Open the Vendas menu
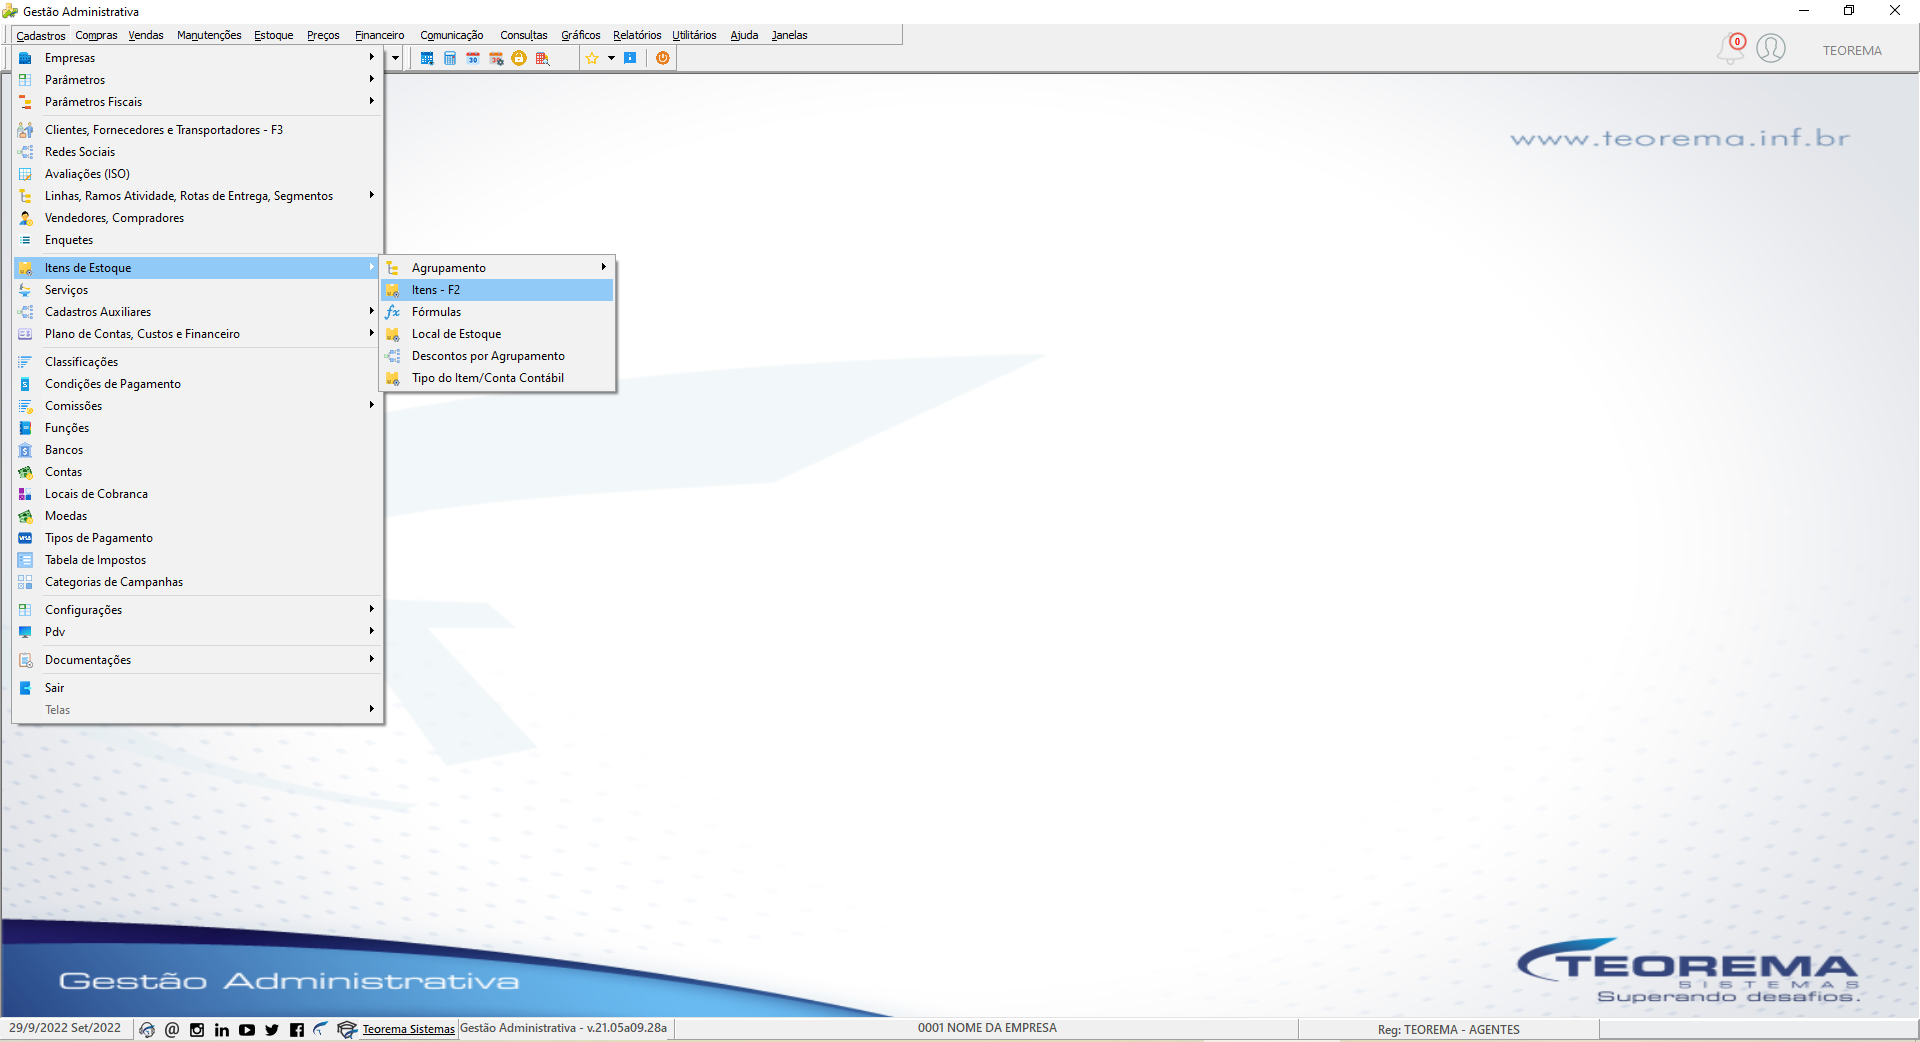Image resolution: width=1920 pixels, height=1042 pixels. [146, 35]
